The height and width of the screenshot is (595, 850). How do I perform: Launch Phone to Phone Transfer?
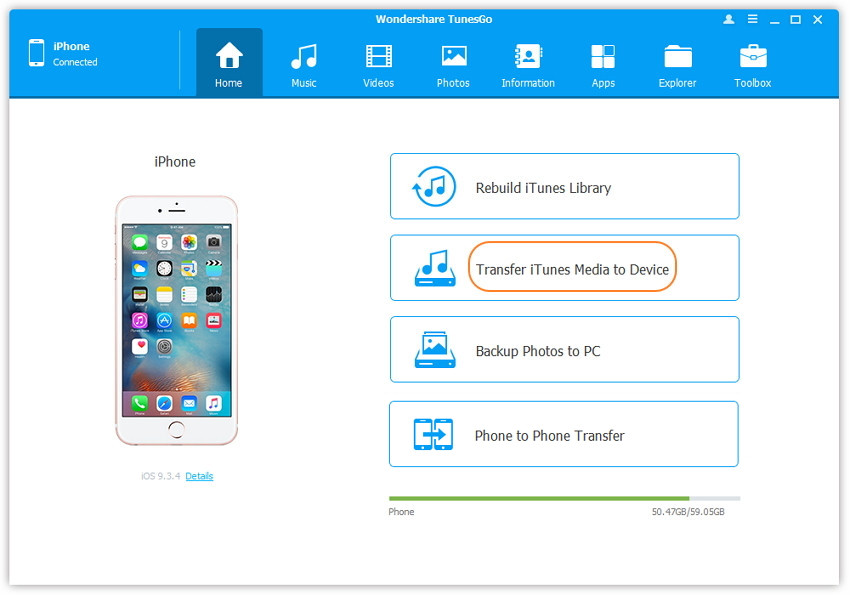tap(563, 435)
